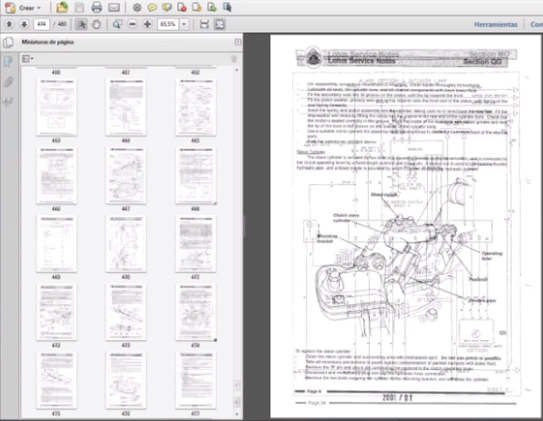Image resolution: width=543 pixels, height=421 pixels.
Task: Click the upper thumbnail-size button near scrollbar bottom
Action: coord(237,385)
